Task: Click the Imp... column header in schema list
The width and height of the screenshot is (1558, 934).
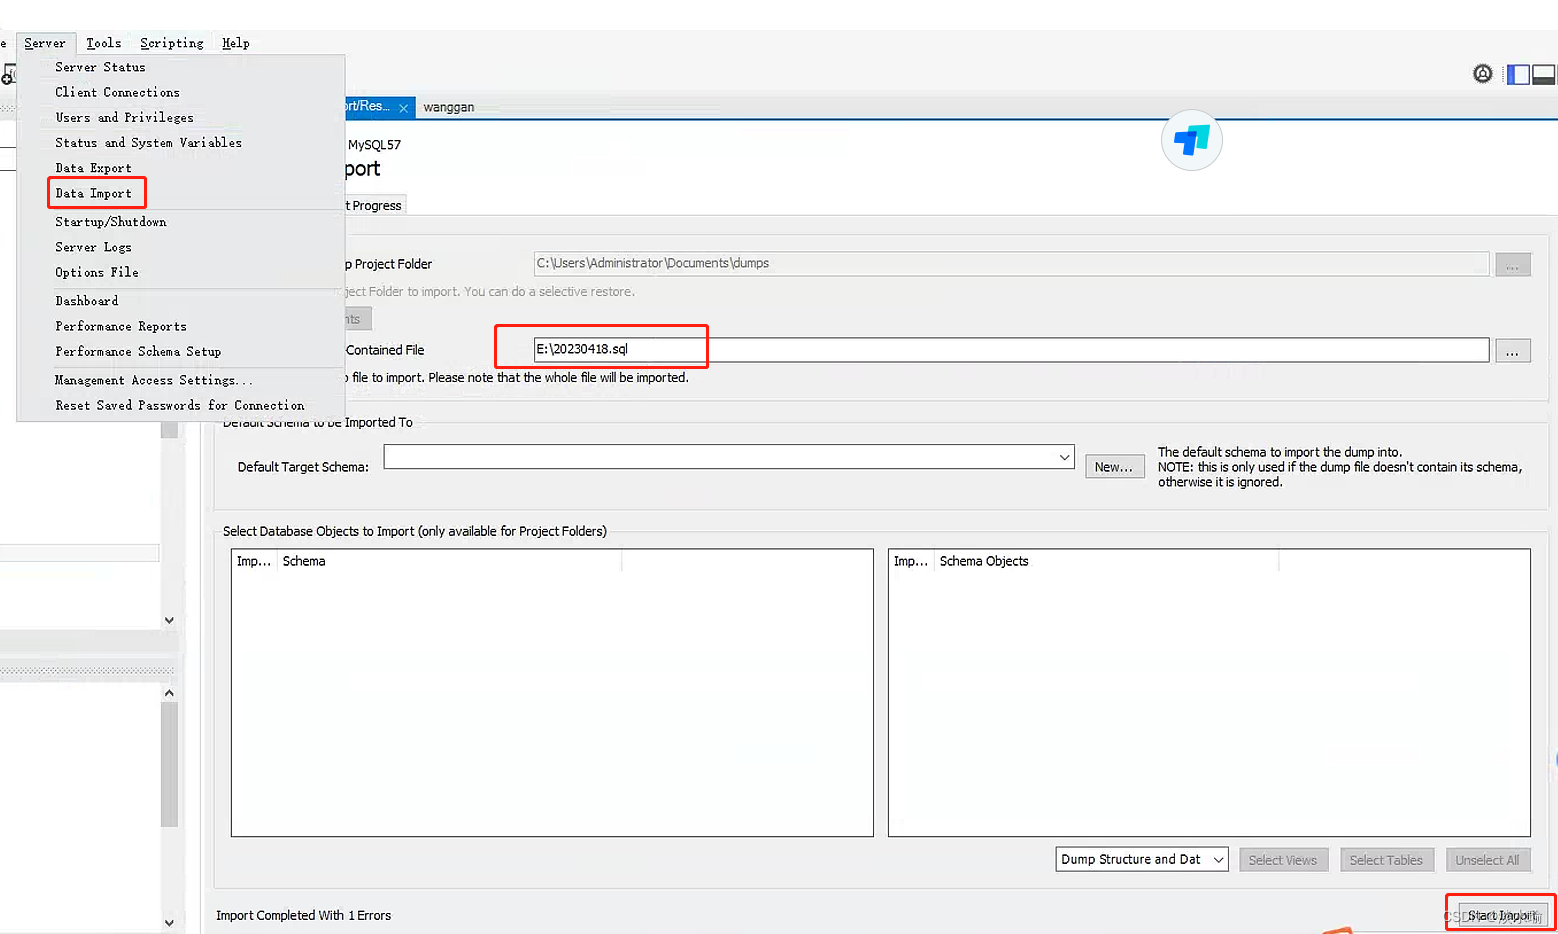Action: click(x=254, y=561)
